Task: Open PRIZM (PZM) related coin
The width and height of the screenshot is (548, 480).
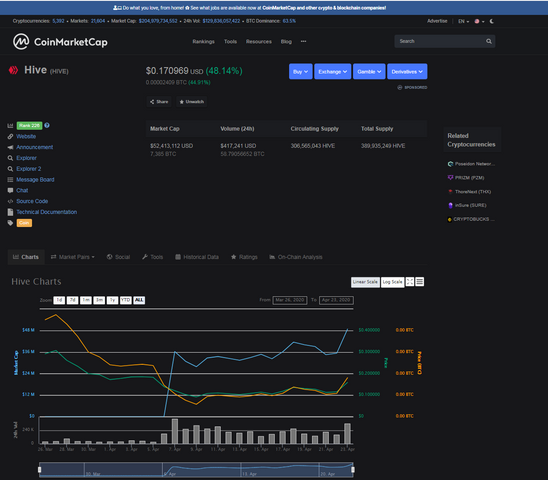Action: click(466, 178)
